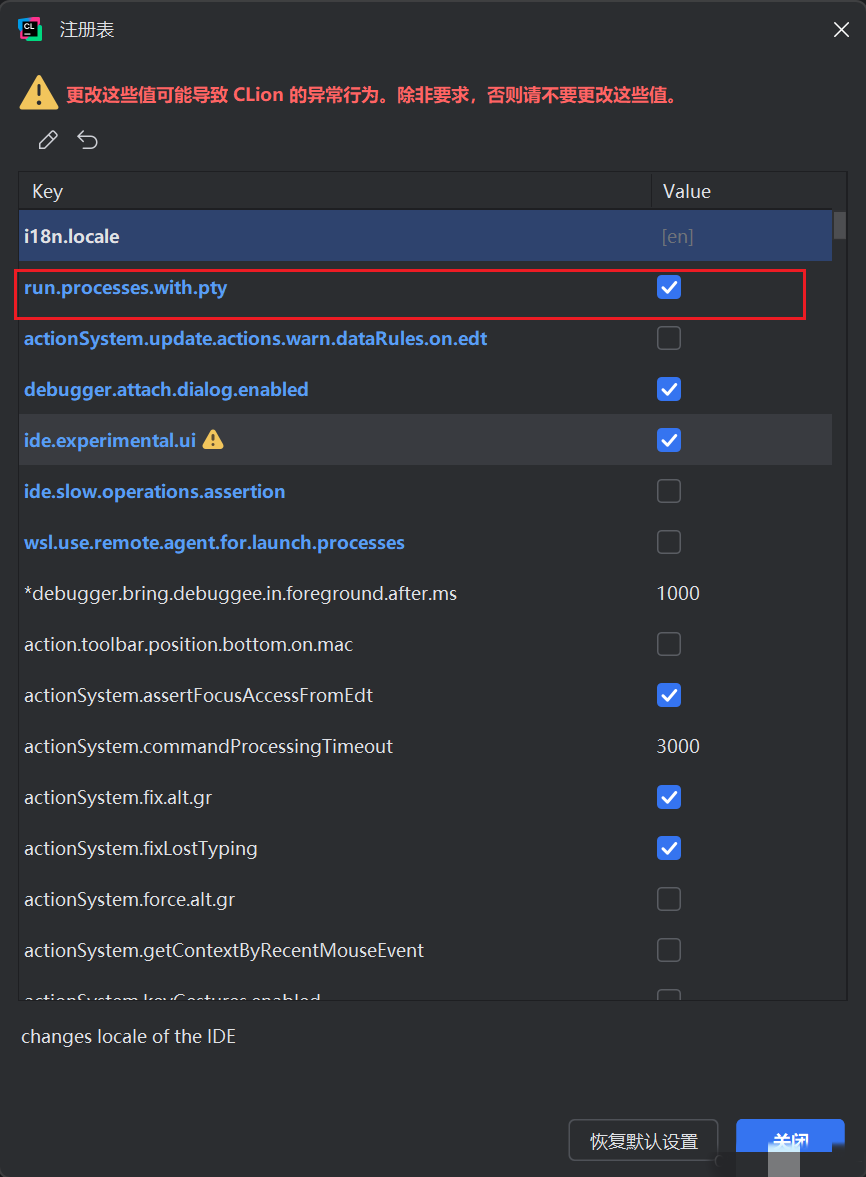Toggle the run.processes.with.pty checkbox

669,287
